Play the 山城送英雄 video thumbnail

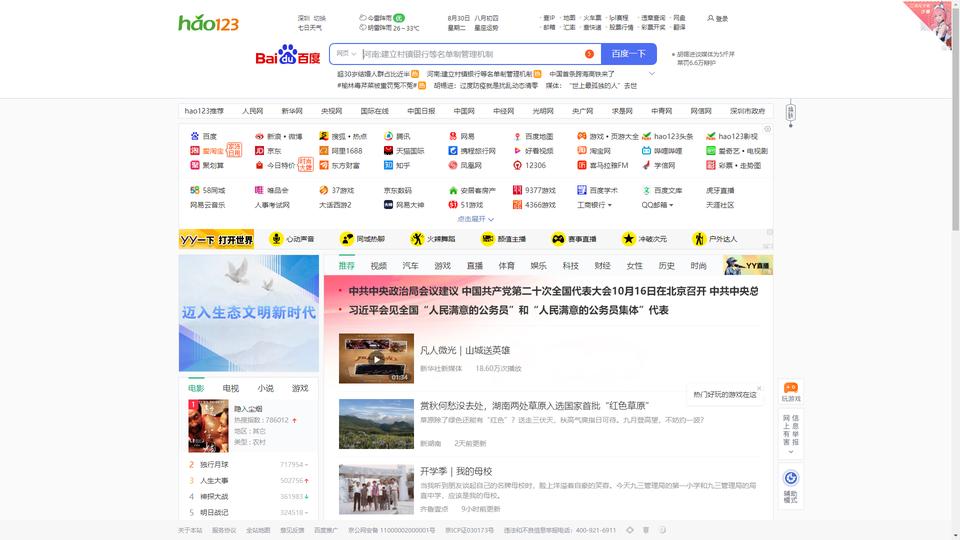tap(377, 359)
